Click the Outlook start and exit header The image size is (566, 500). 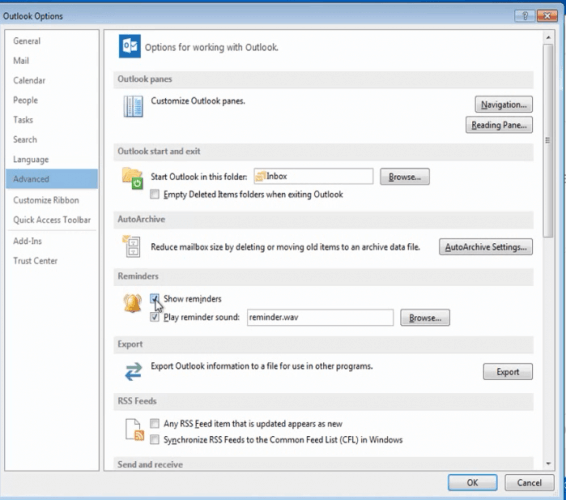[323, 151]
